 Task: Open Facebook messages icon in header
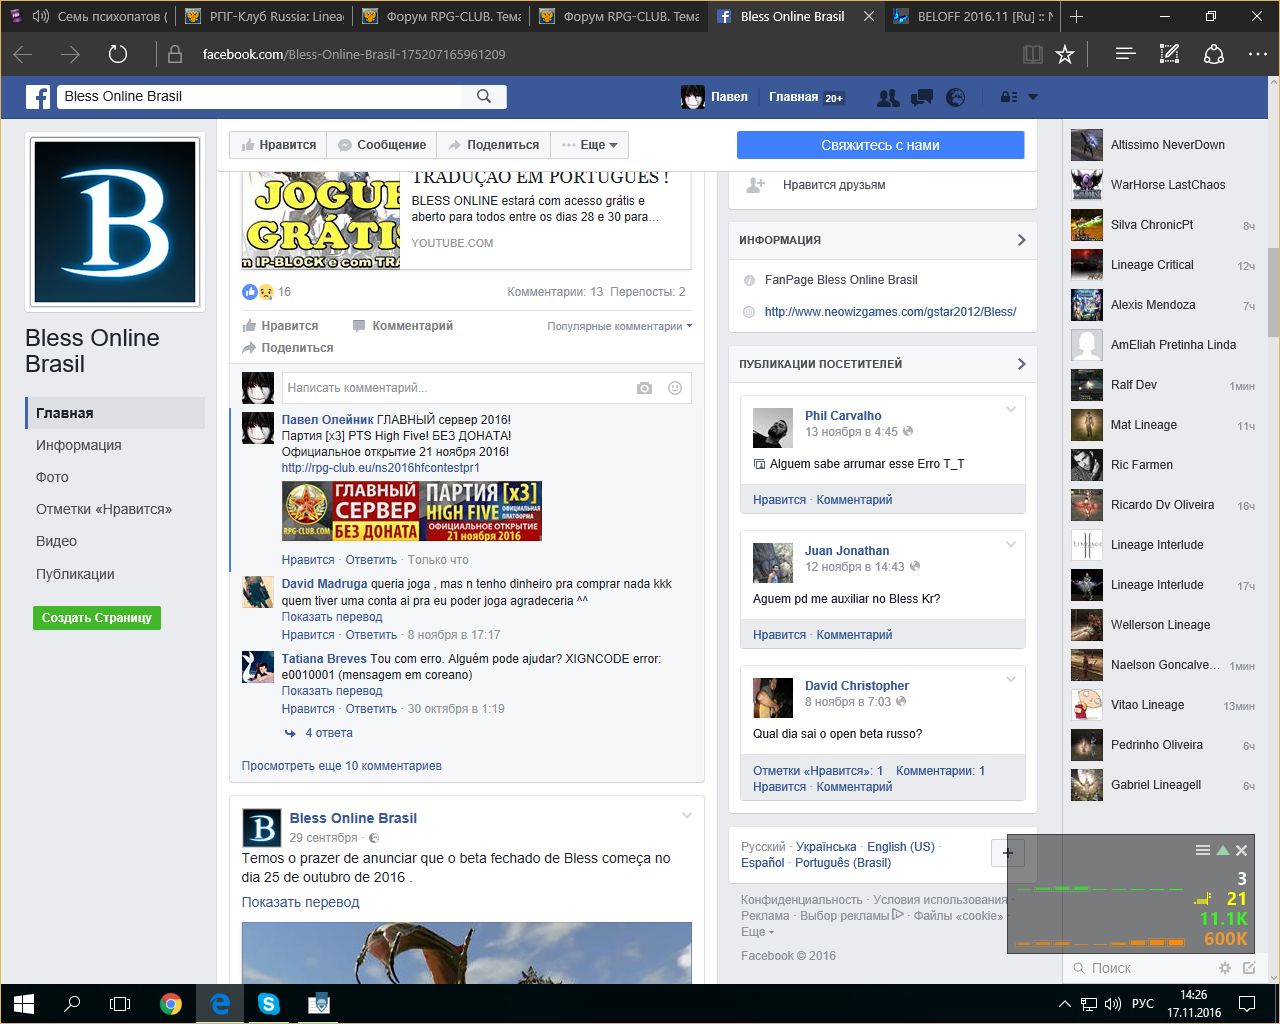point(922,97)
